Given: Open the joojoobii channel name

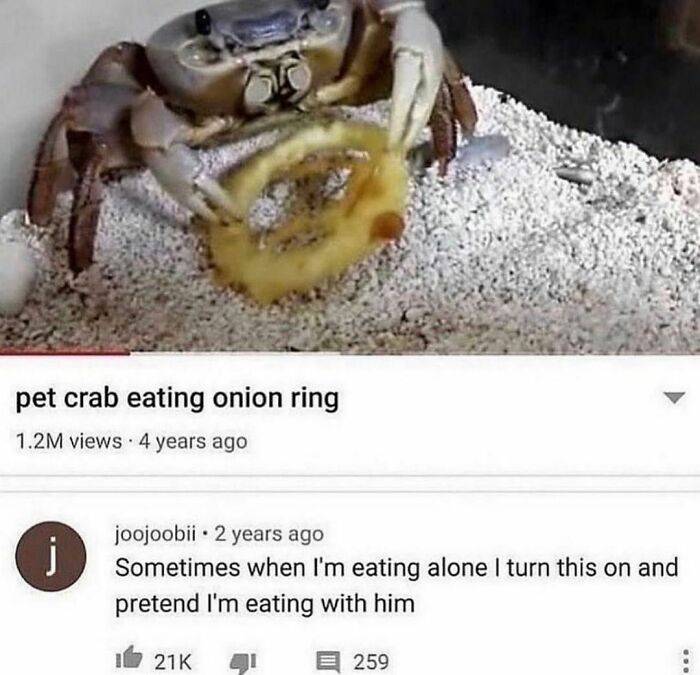Looking at the screenshot, I should pyautogui.click(x=156, y=533).
